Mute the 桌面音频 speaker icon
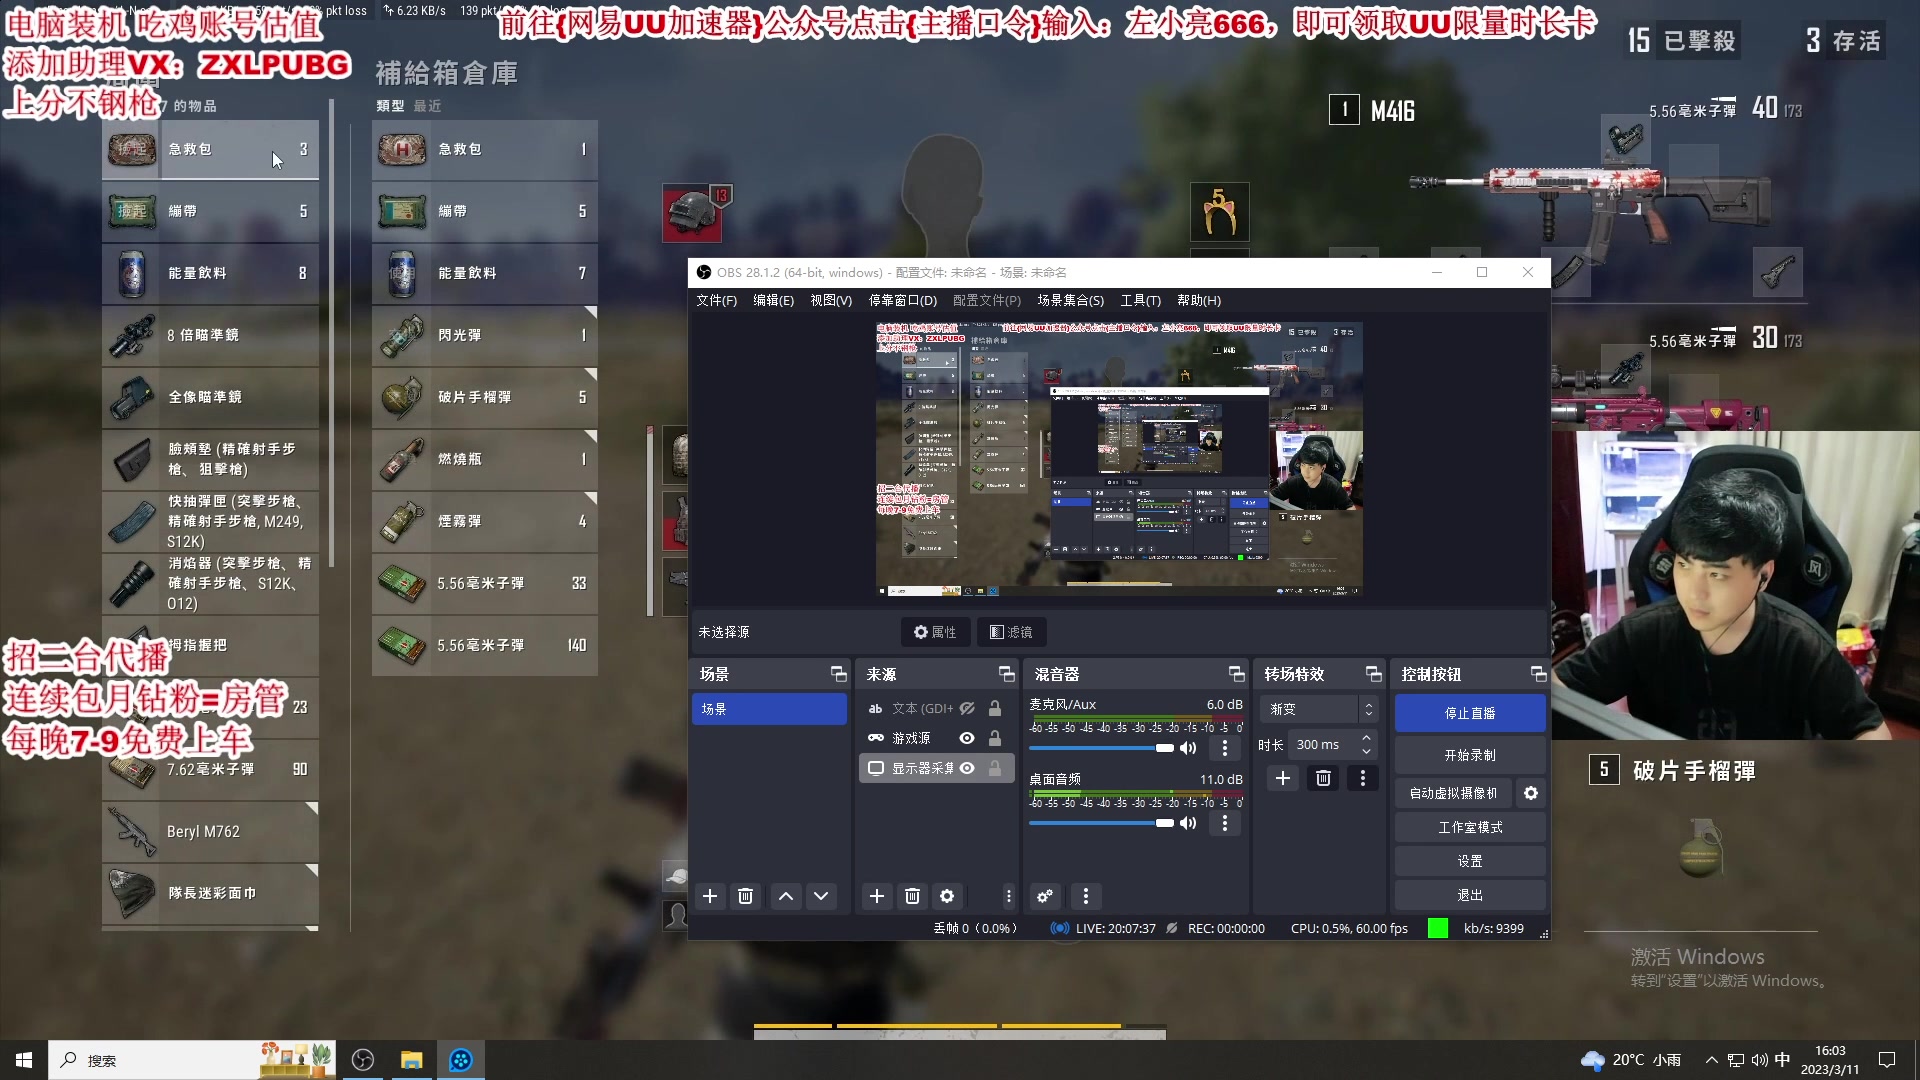Viewport: 1920px width, 1080px height. (x=1188, y=823)
